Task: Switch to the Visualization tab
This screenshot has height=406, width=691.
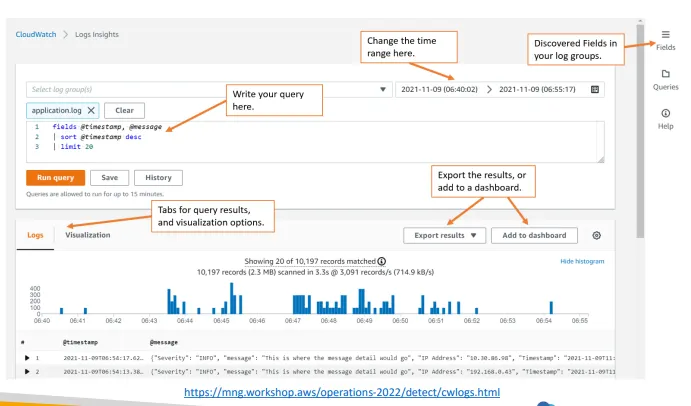Action: tap(88, 235)
